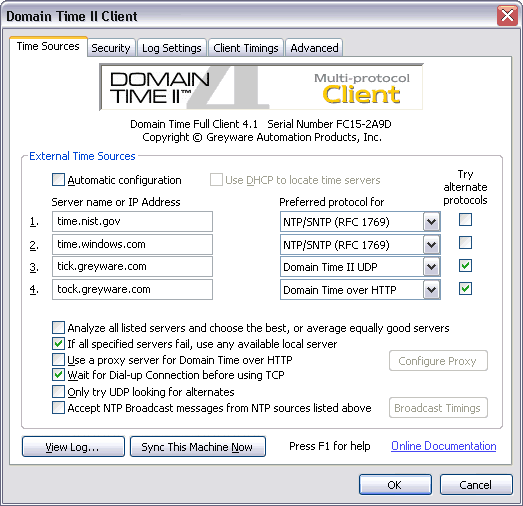
Task: Uncheck alternate protocols for tick.greyware.com
Action: [x=465, y=266]
